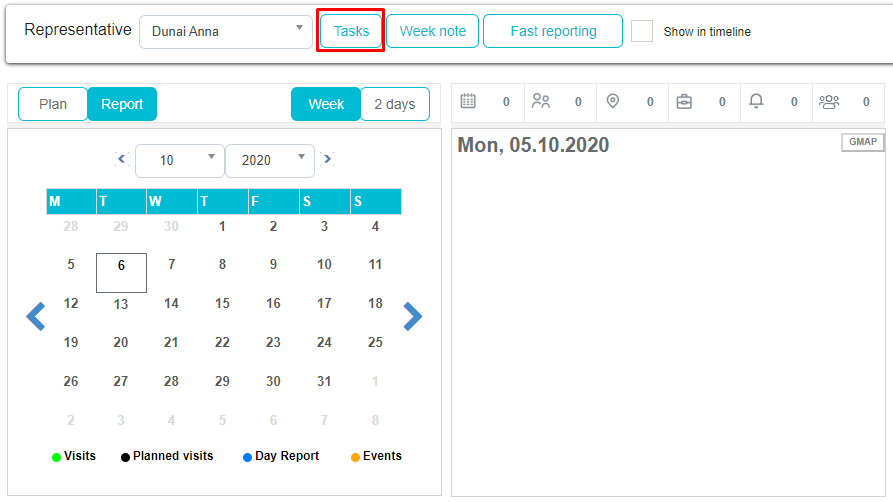Open the Tasks button
Image resolution: width=893 pixels, height=502 pixels.
tap(351, 31)
